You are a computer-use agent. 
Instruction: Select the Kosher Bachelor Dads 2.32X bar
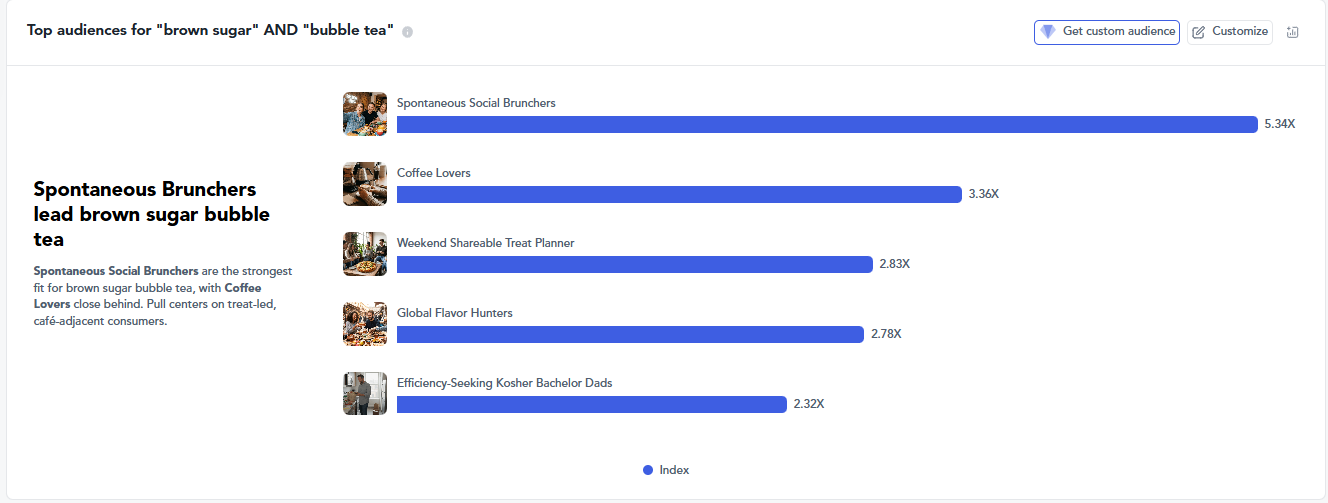click(592, 404)
